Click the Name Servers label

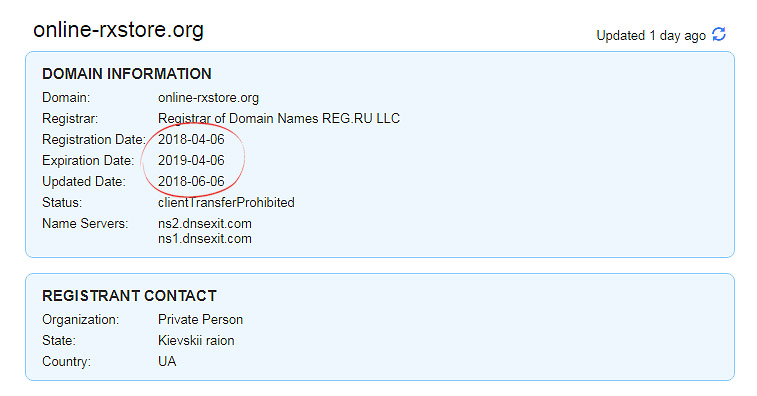(85, 224)
